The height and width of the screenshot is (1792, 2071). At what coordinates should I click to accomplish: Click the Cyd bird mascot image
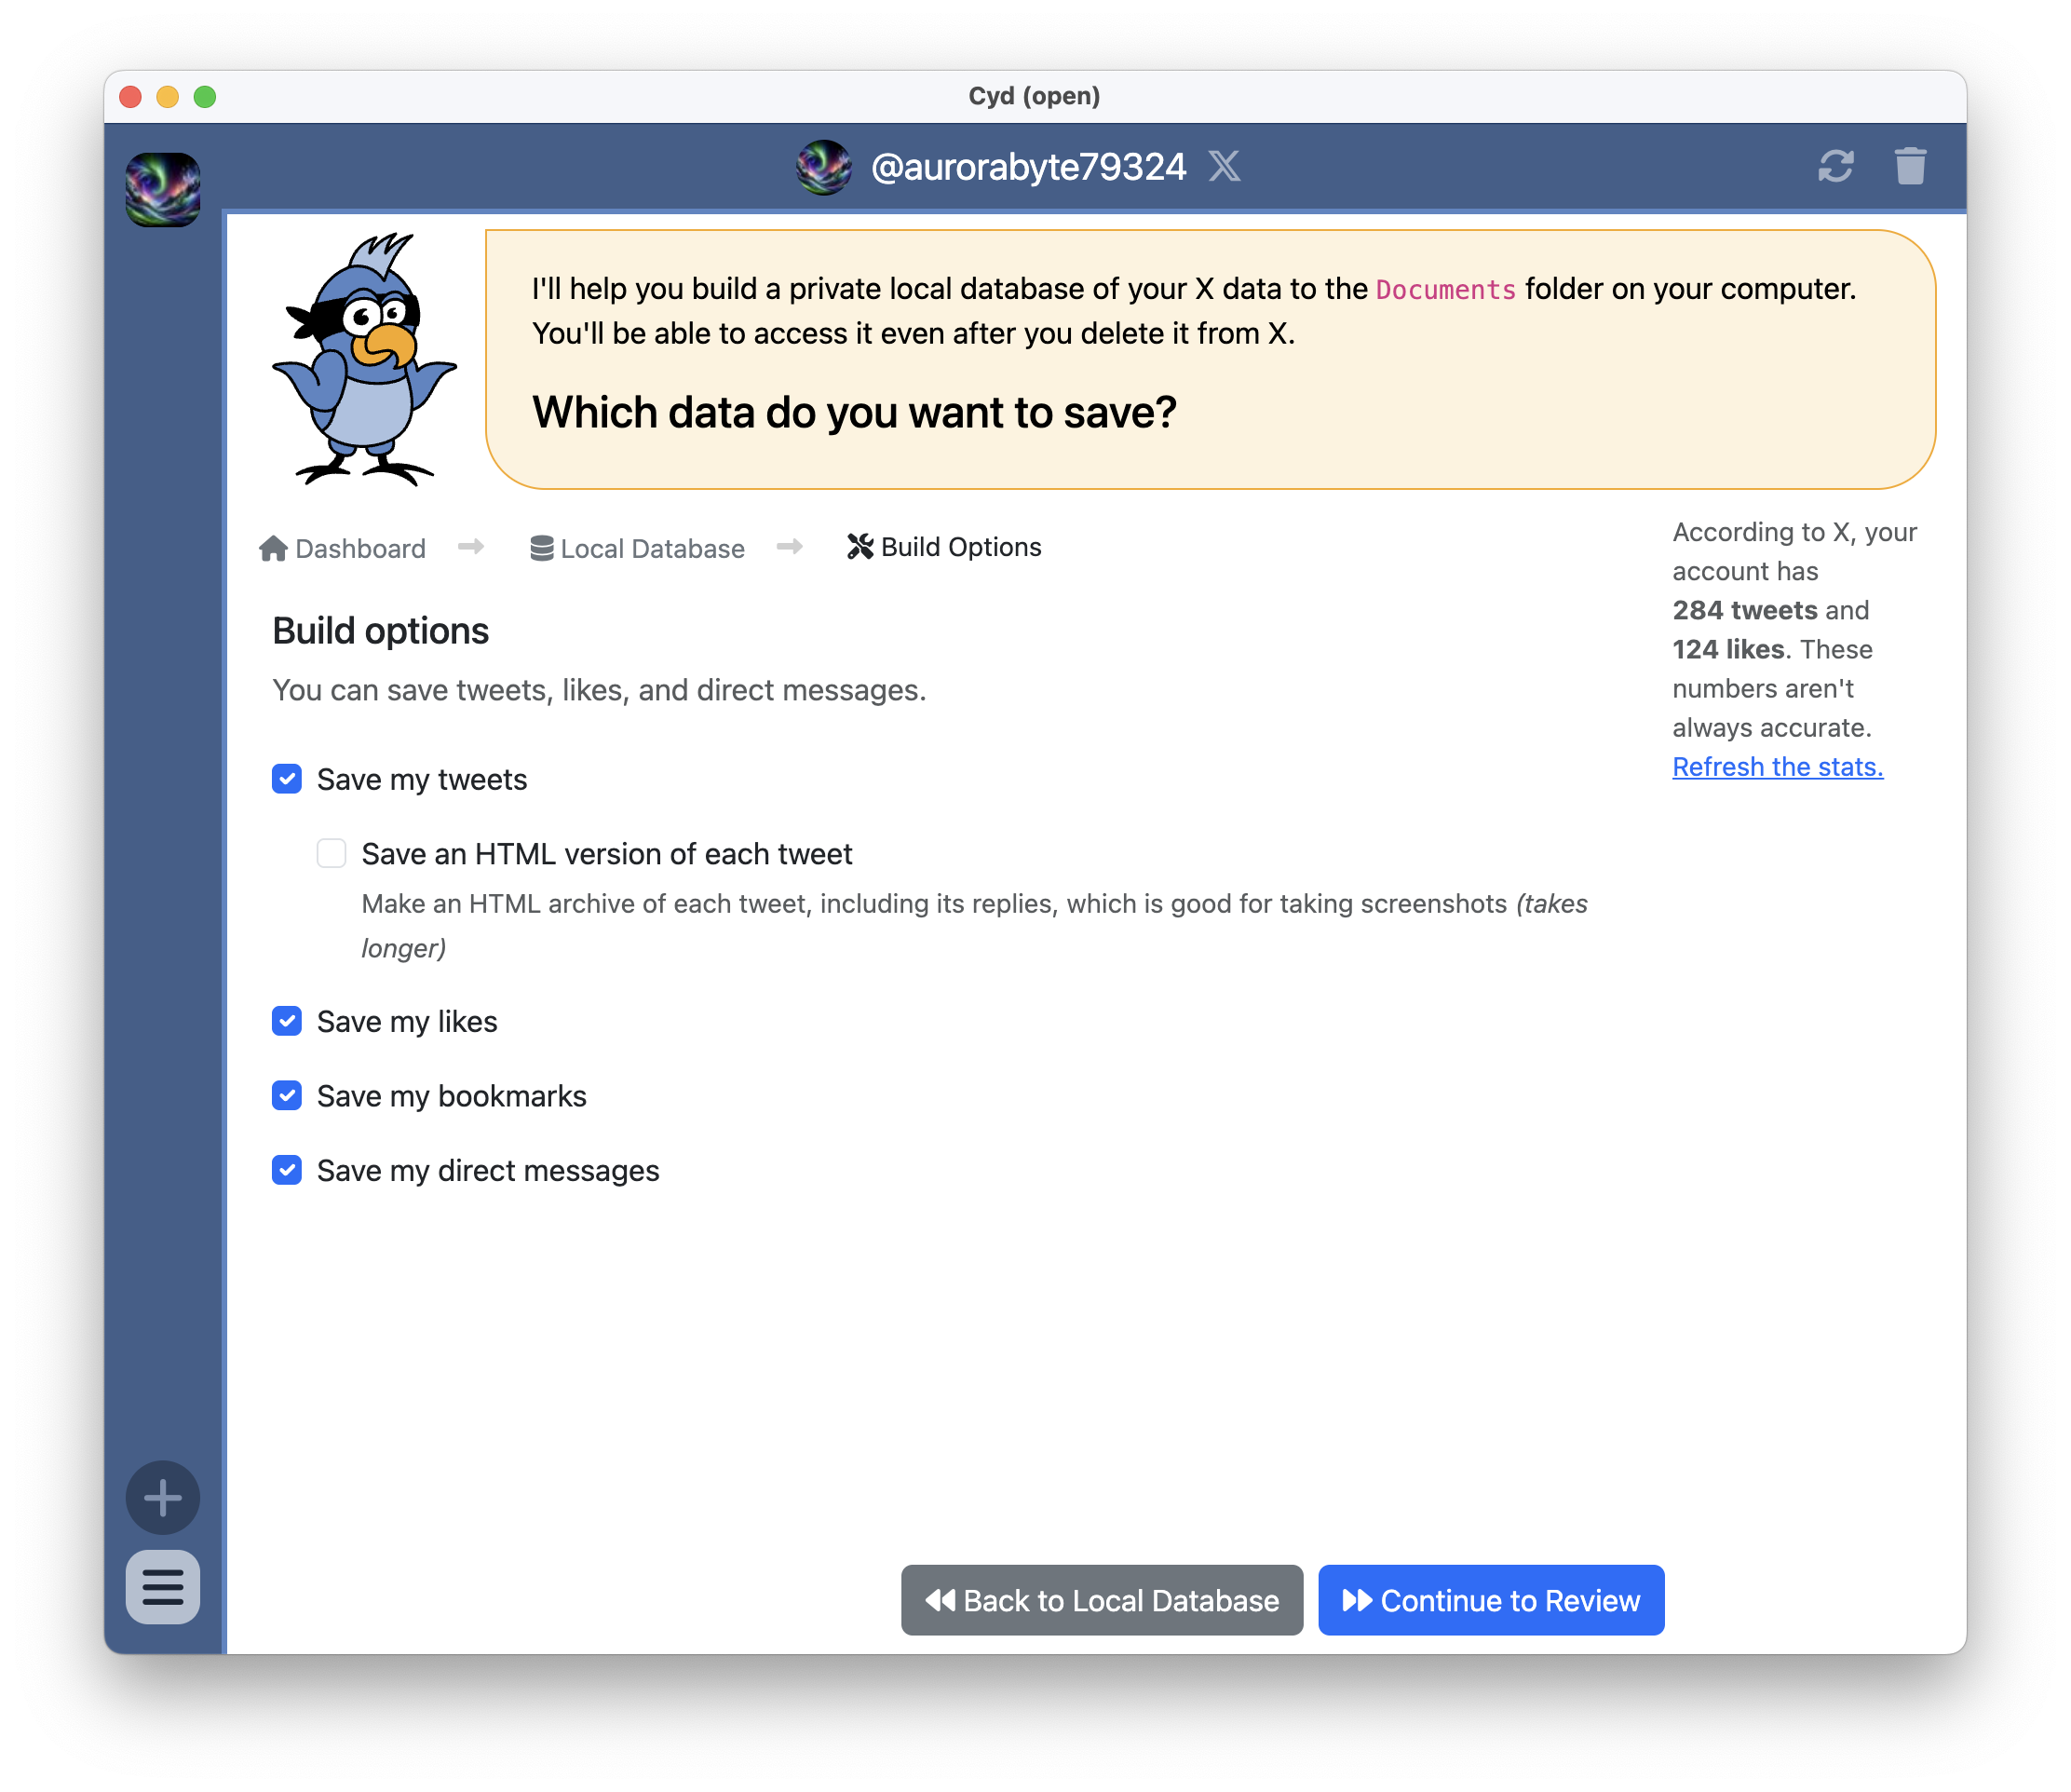click(x=364, y=361)
